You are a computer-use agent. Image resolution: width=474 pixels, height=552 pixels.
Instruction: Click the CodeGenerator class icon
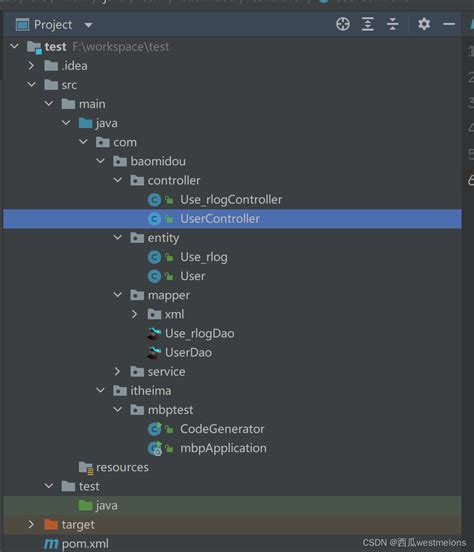coord(154,429)
